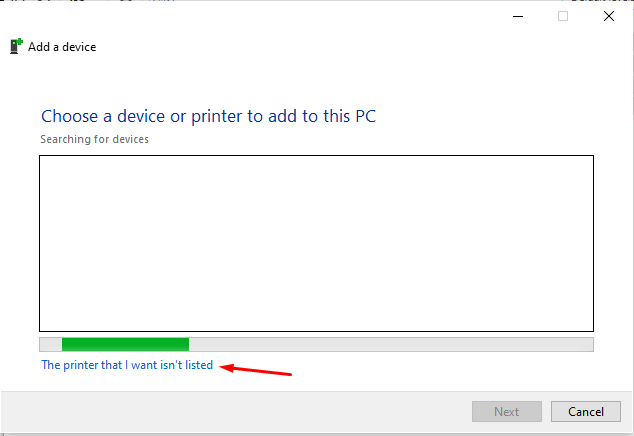Click the unfilled gray progress bar area
Image resolution: width=634 pixels, height=436 pixels.
click(391, 344)
